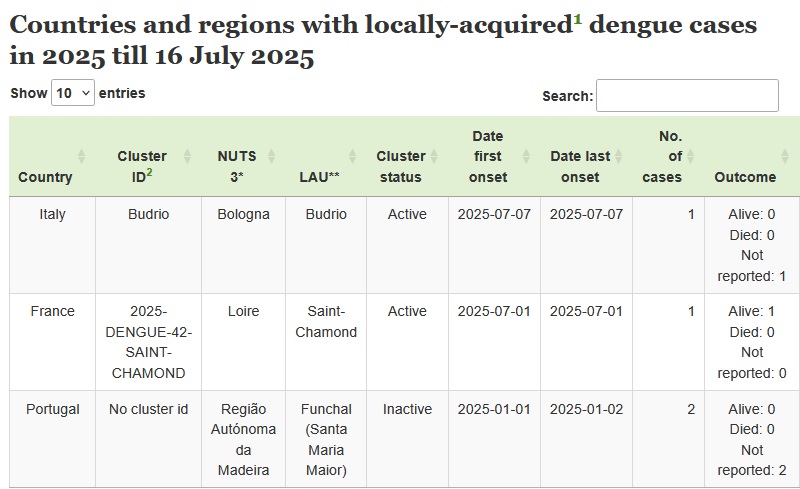800x489 pixels.
Task: Click the Outcome column header text
Action: click(745, 177)
